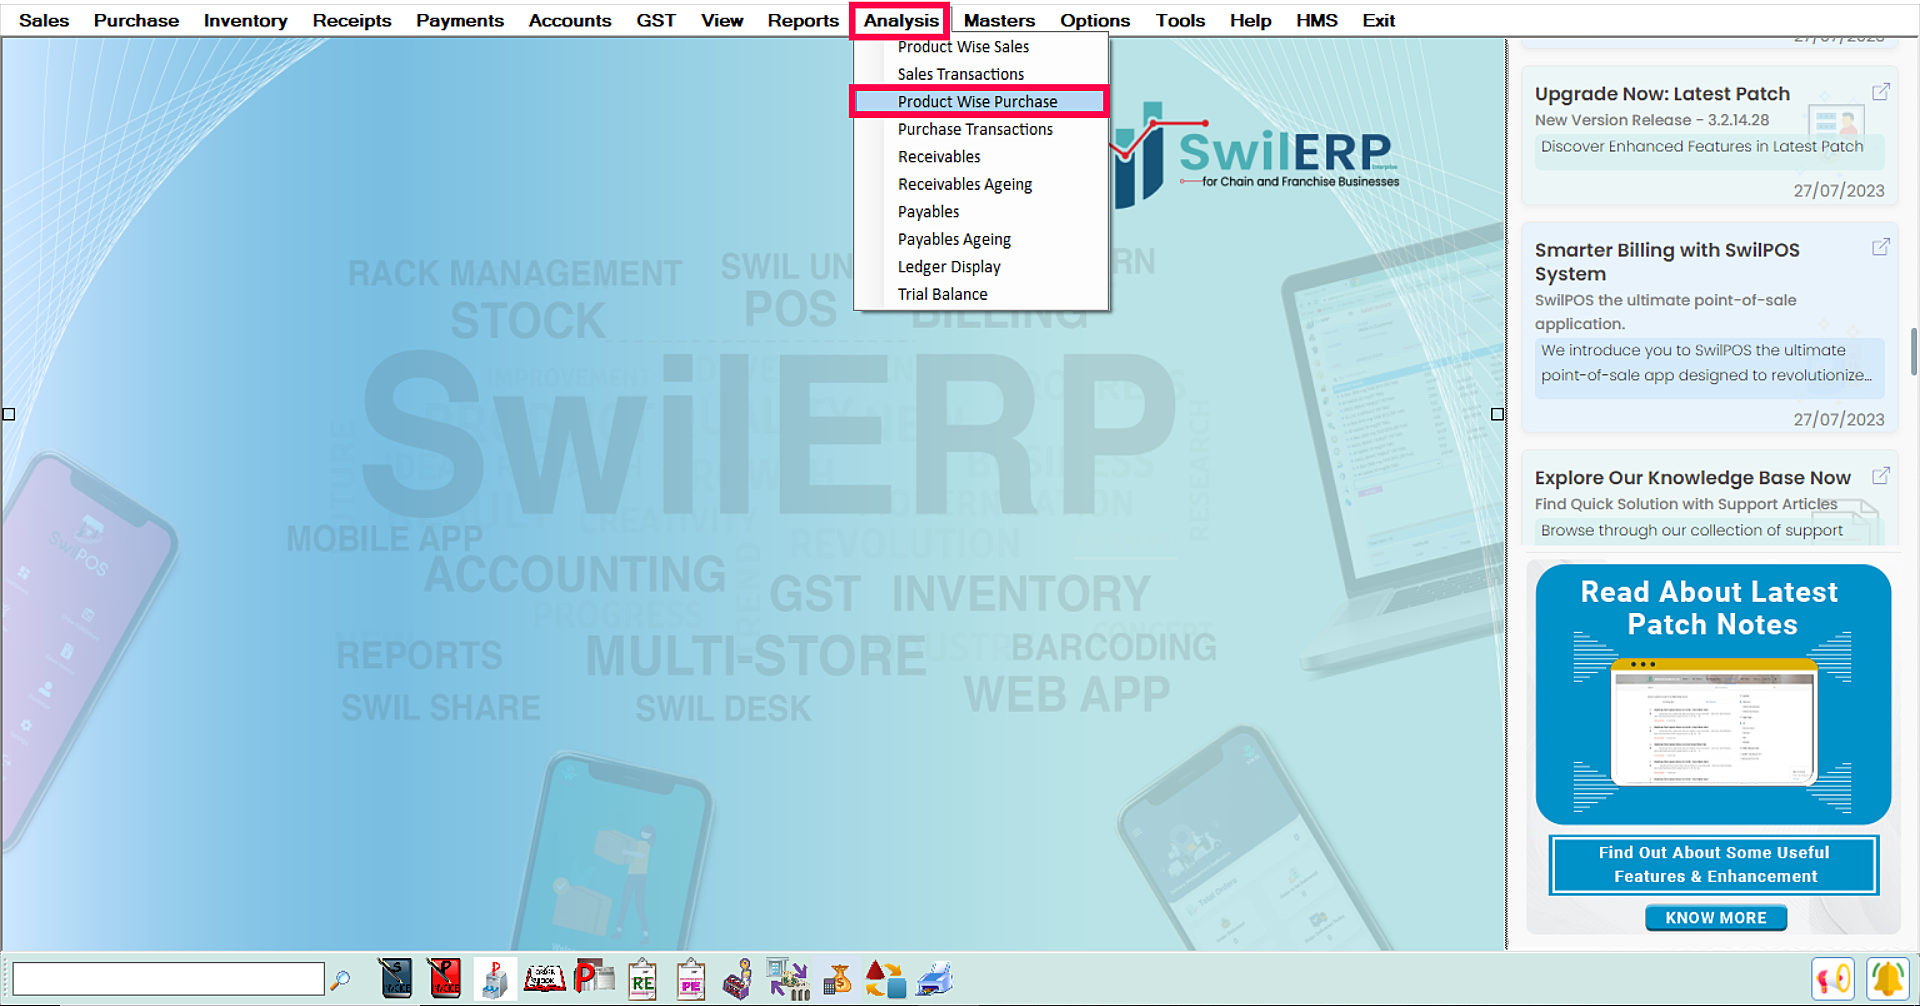Open Explore Our Knowledge Base Now headline
This screenshot has width=1920, height=1006.
click(1693, 478)
